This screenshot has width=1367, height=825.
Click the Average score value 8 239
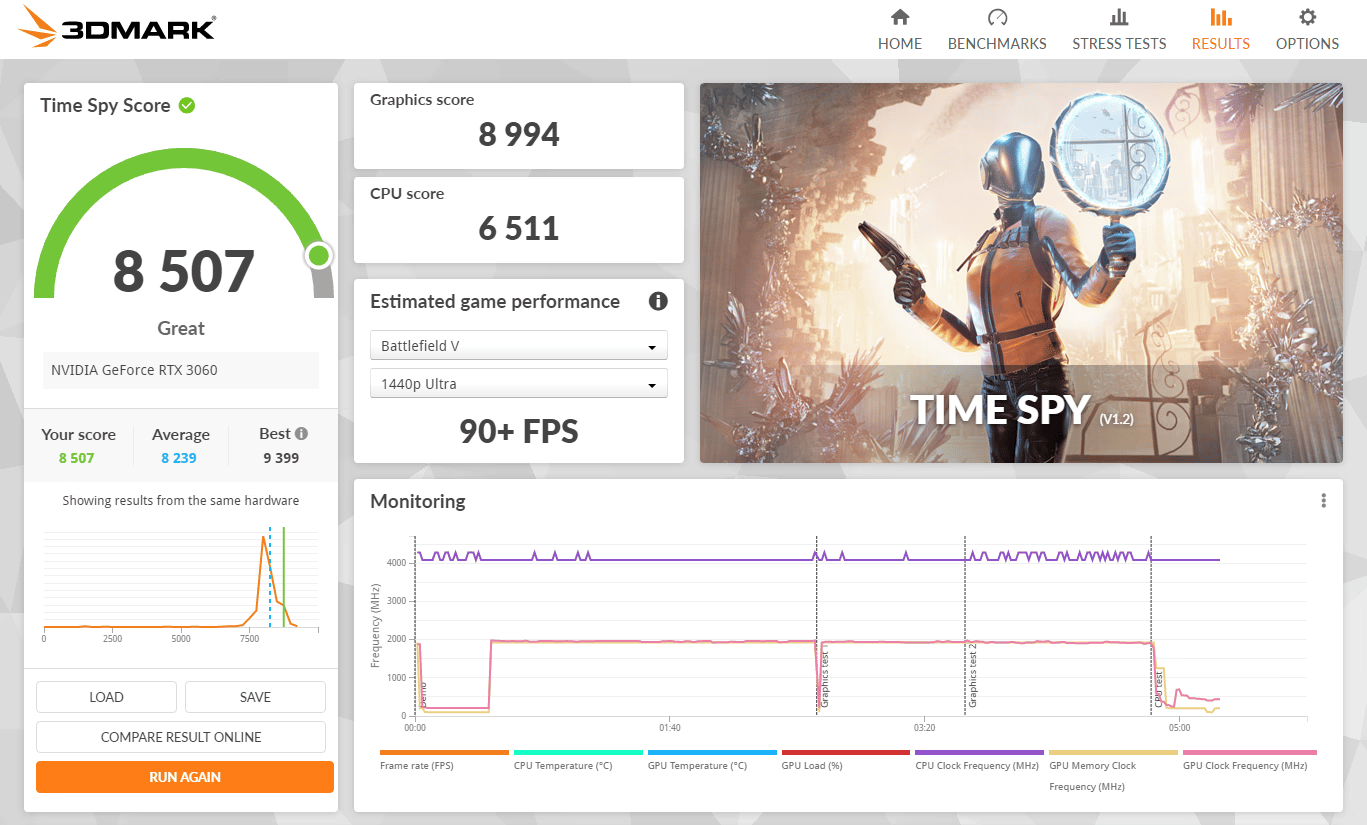(x=179, y=458)
